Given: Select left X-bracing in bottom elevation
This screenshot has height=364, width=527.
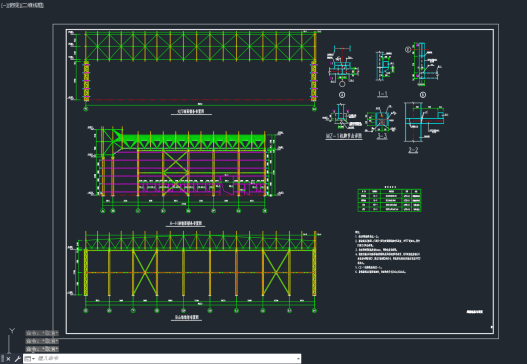Looking at the screenshot, I should 145,273.
